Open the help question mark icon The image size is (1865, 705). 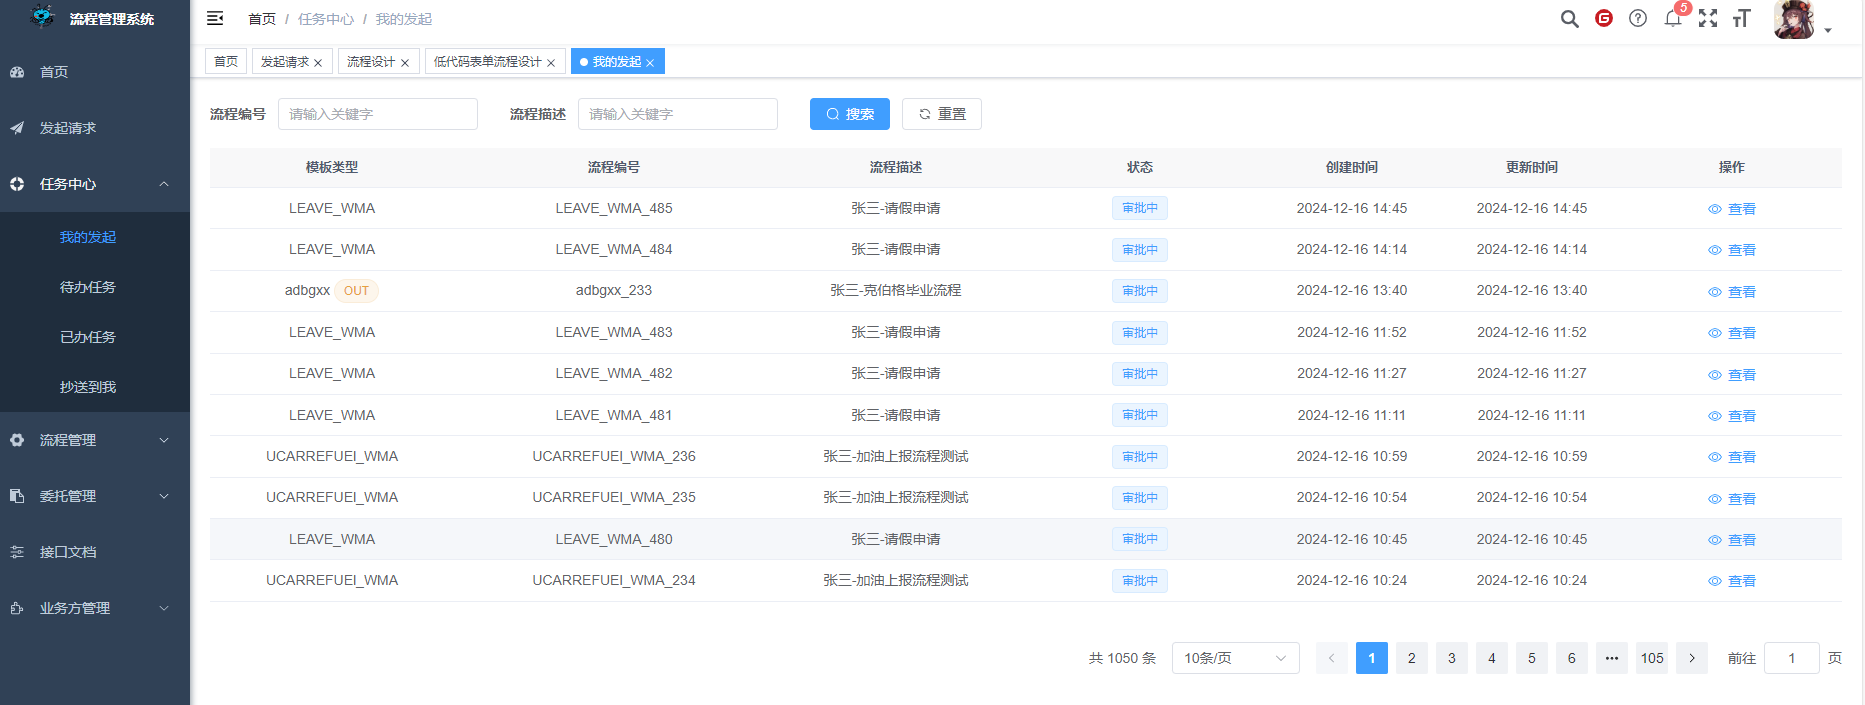click(1638, 19)
